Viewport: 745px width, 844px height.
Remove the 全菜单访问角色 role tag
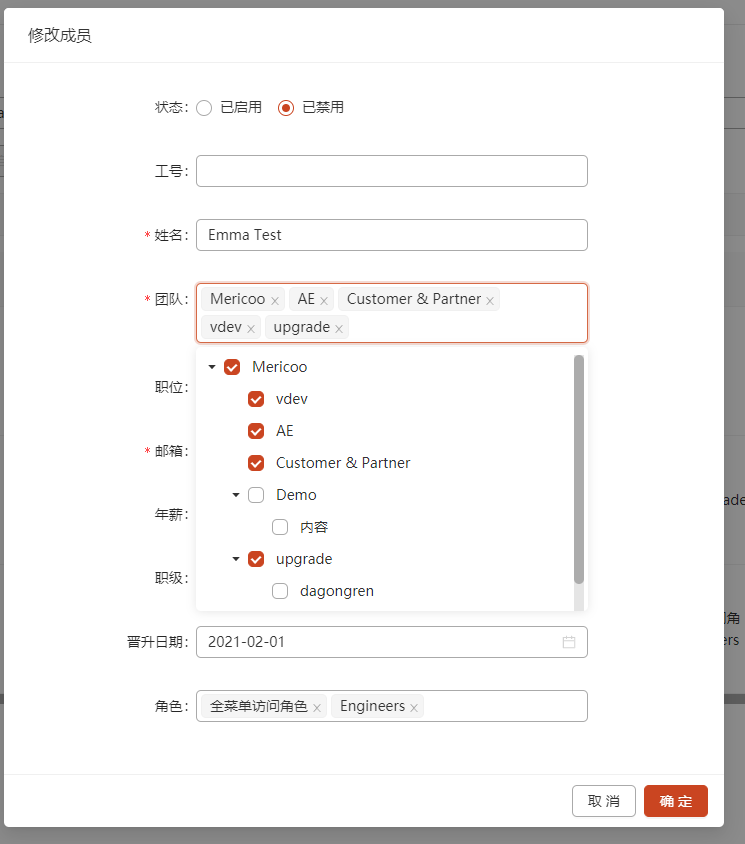pos(317,708)
